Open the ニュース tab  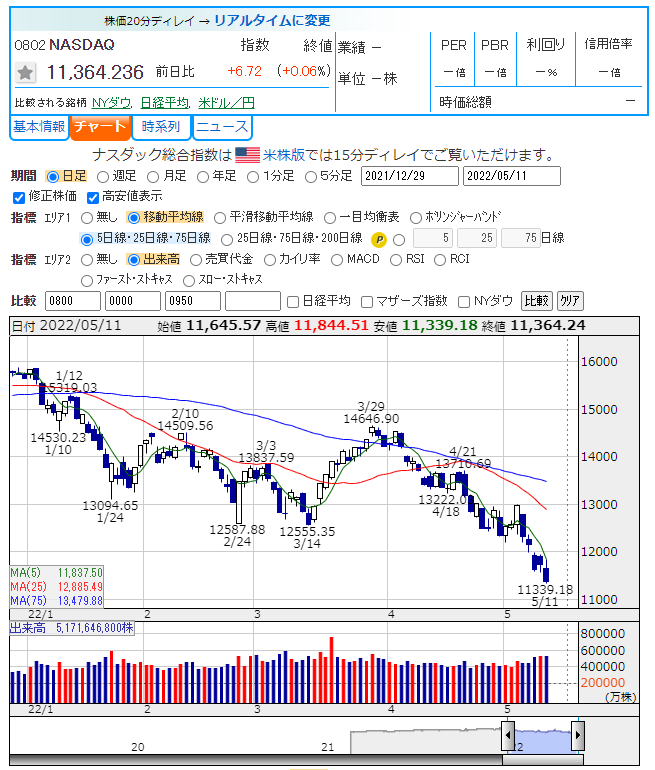pos(221,127)
